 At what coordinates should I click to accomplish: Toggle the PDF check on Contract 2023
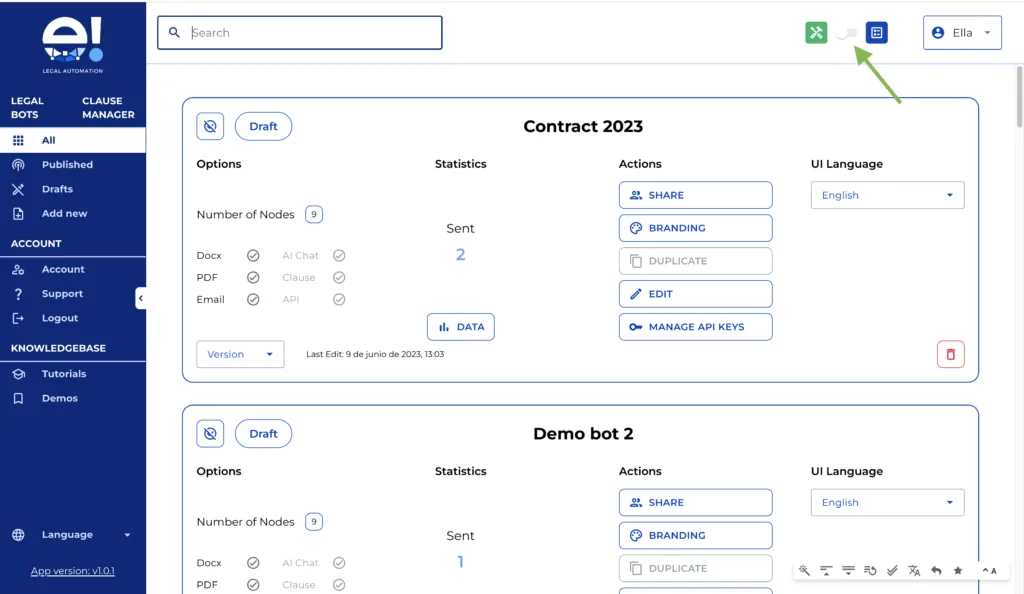pos(253,278)
